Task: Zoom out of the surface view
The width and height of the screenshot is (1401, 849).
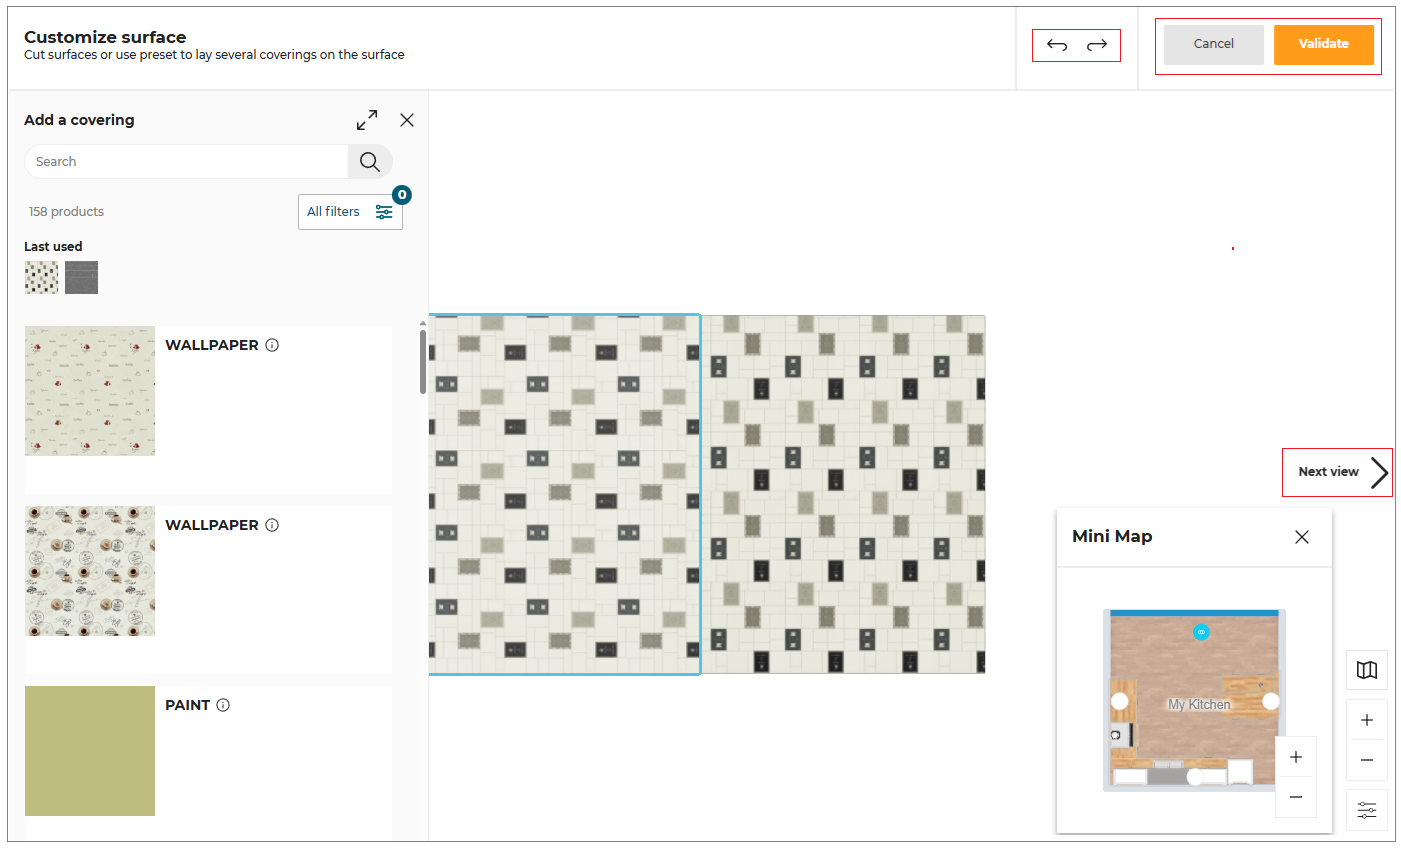Action: pyautogui.click(x=1367, y=760)
